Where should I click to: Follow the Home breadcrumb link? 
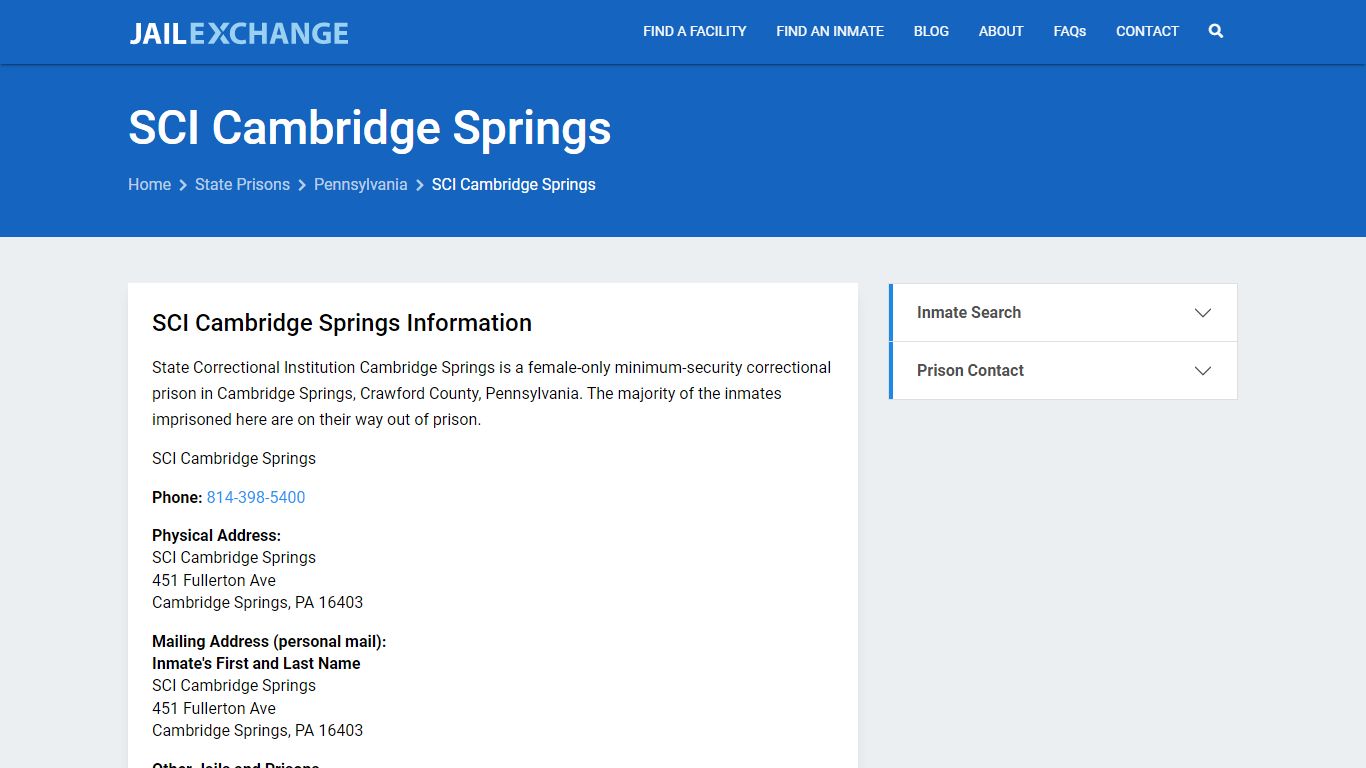point(149,184)
